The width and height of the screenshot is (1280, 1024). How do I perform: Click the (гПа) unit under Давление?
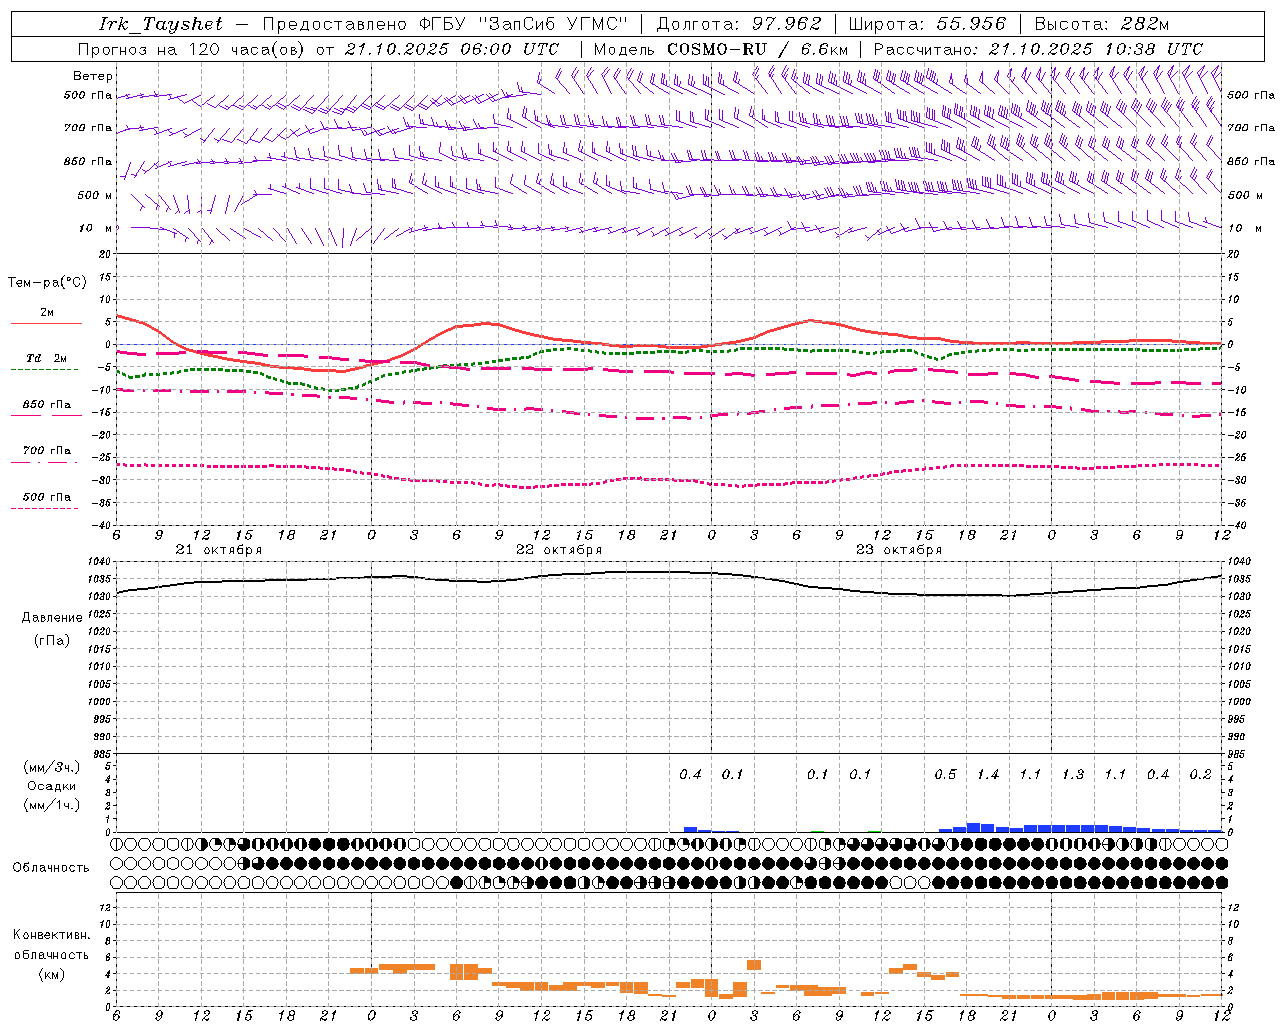52,641
